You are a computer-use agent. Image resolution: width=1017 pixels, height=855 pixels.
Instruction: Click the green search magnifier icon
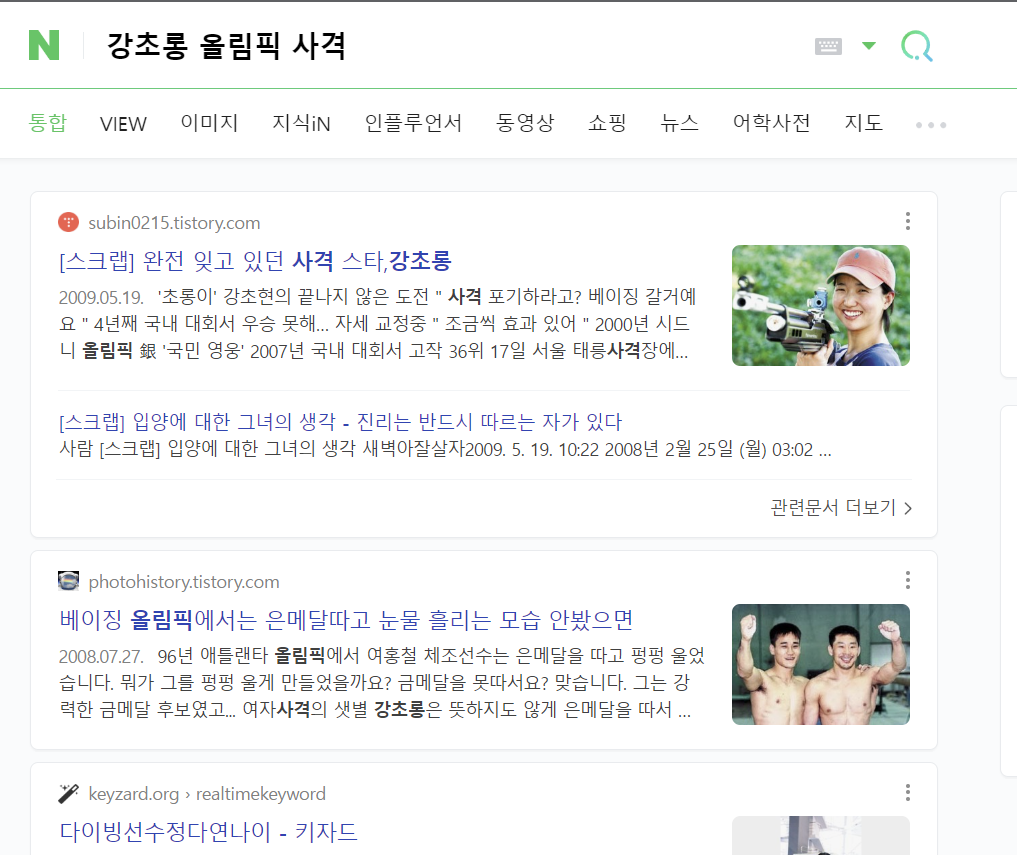point(915,45)
